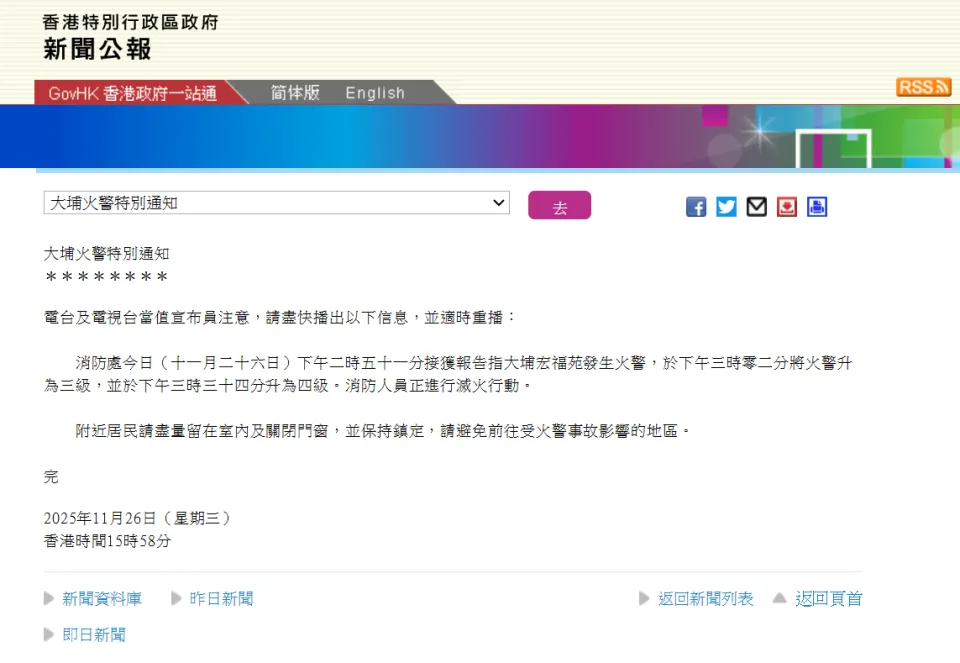Jump to top via 返回頁首
The width and height of the screenshot is (960, 663).
click(828, 599)
